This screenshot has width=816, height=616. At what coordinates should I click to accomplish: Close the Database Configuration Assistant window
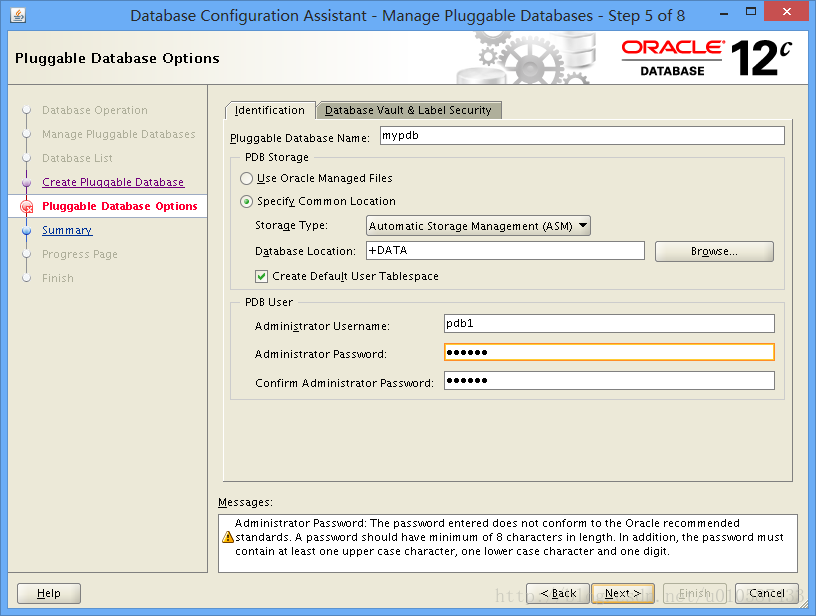tap(787, 12)
